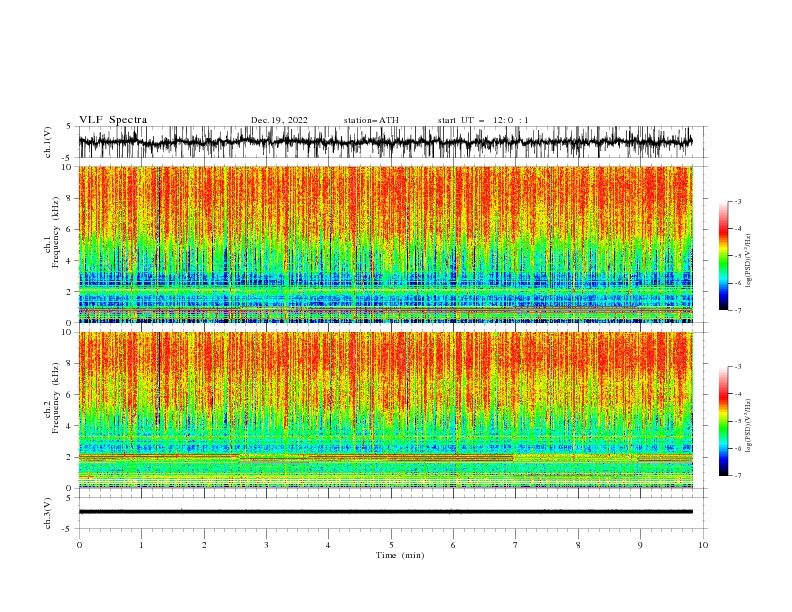Click ch.2 frequency axis tick "6"
Image resolution: width=792 pixels, height=612 pixels.
click(x=69, y=395)
